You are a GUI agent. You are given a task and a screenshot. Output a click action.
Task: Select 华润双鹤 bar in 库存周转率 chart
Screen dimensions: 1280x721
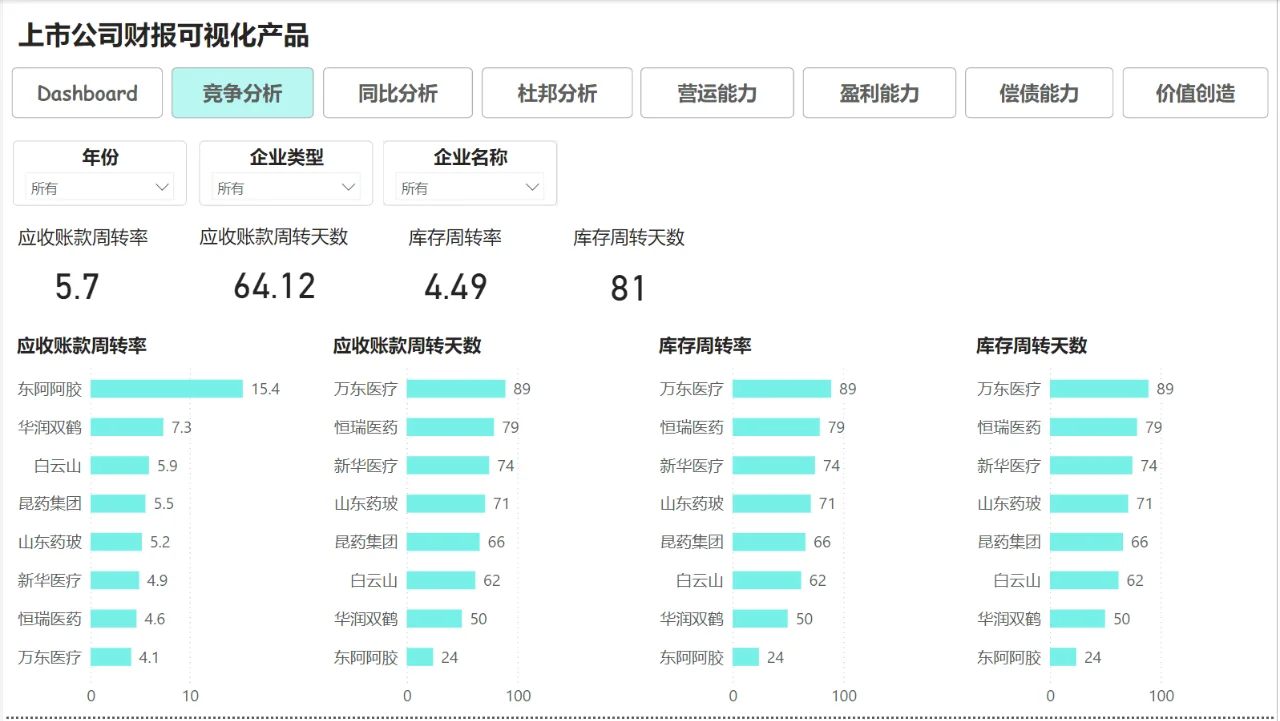click(x=760, y=619)
